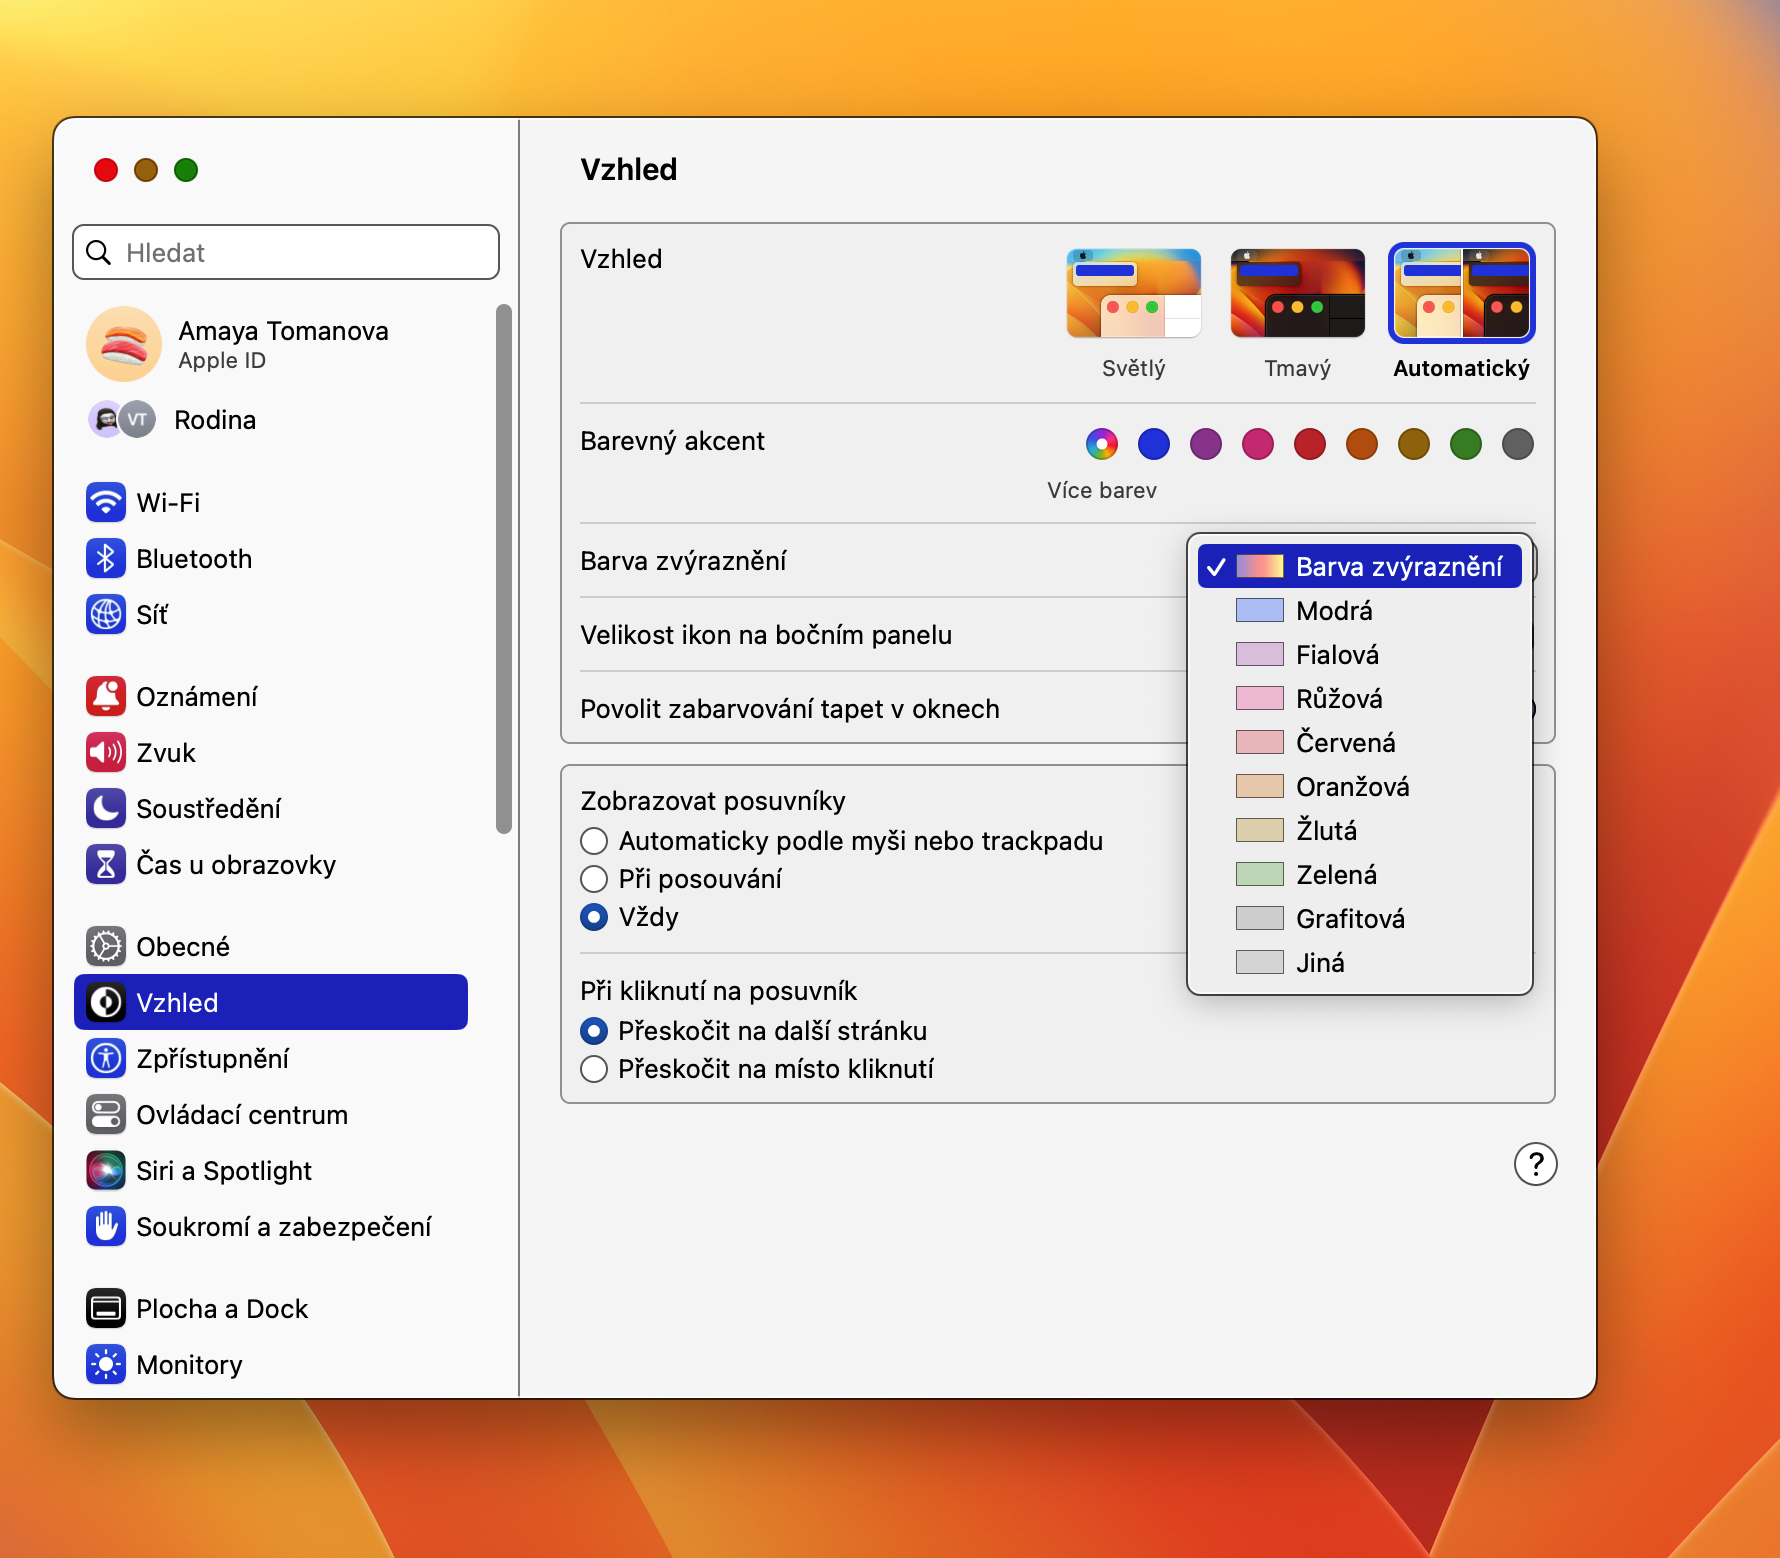Viewport: 1780px width, 1558px height.
Task: Choose Přeskočit na místo kliknutí radio
Action: tap(594, 1069)
